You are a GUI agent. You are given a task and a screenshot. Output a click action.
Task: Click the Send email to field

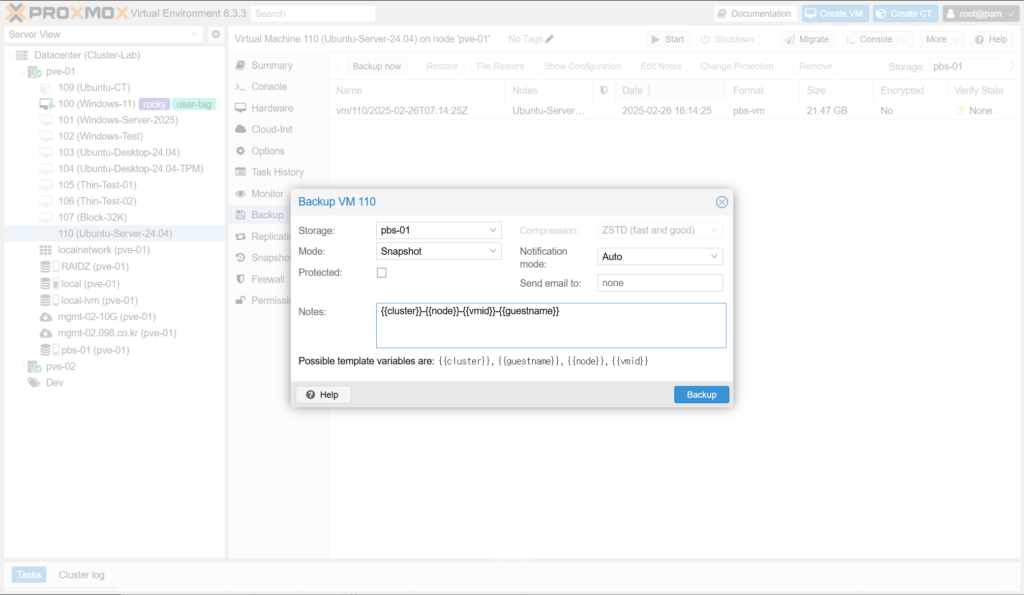[659, 283]
